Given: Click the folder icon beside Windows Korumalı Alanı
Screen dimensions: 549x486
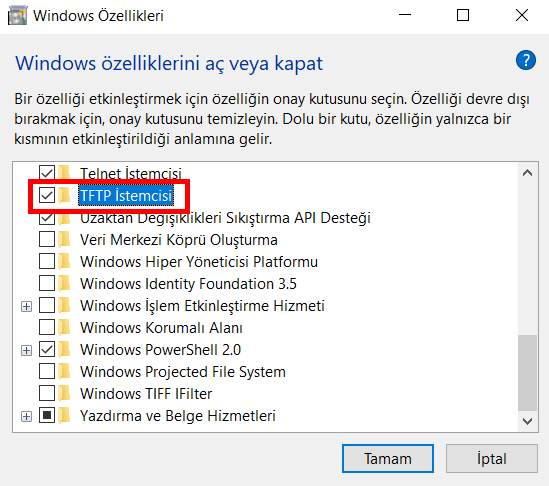Looking at the screenshot, I should (x=64, y=327).
